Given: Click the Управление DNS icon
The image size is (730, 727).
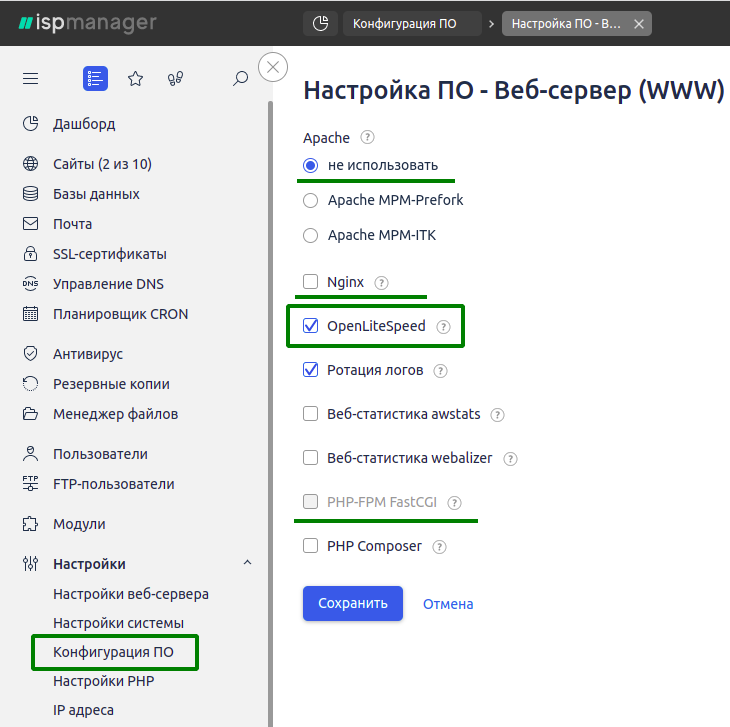Looking at the screenshot, I should click(x=31, y=283).
